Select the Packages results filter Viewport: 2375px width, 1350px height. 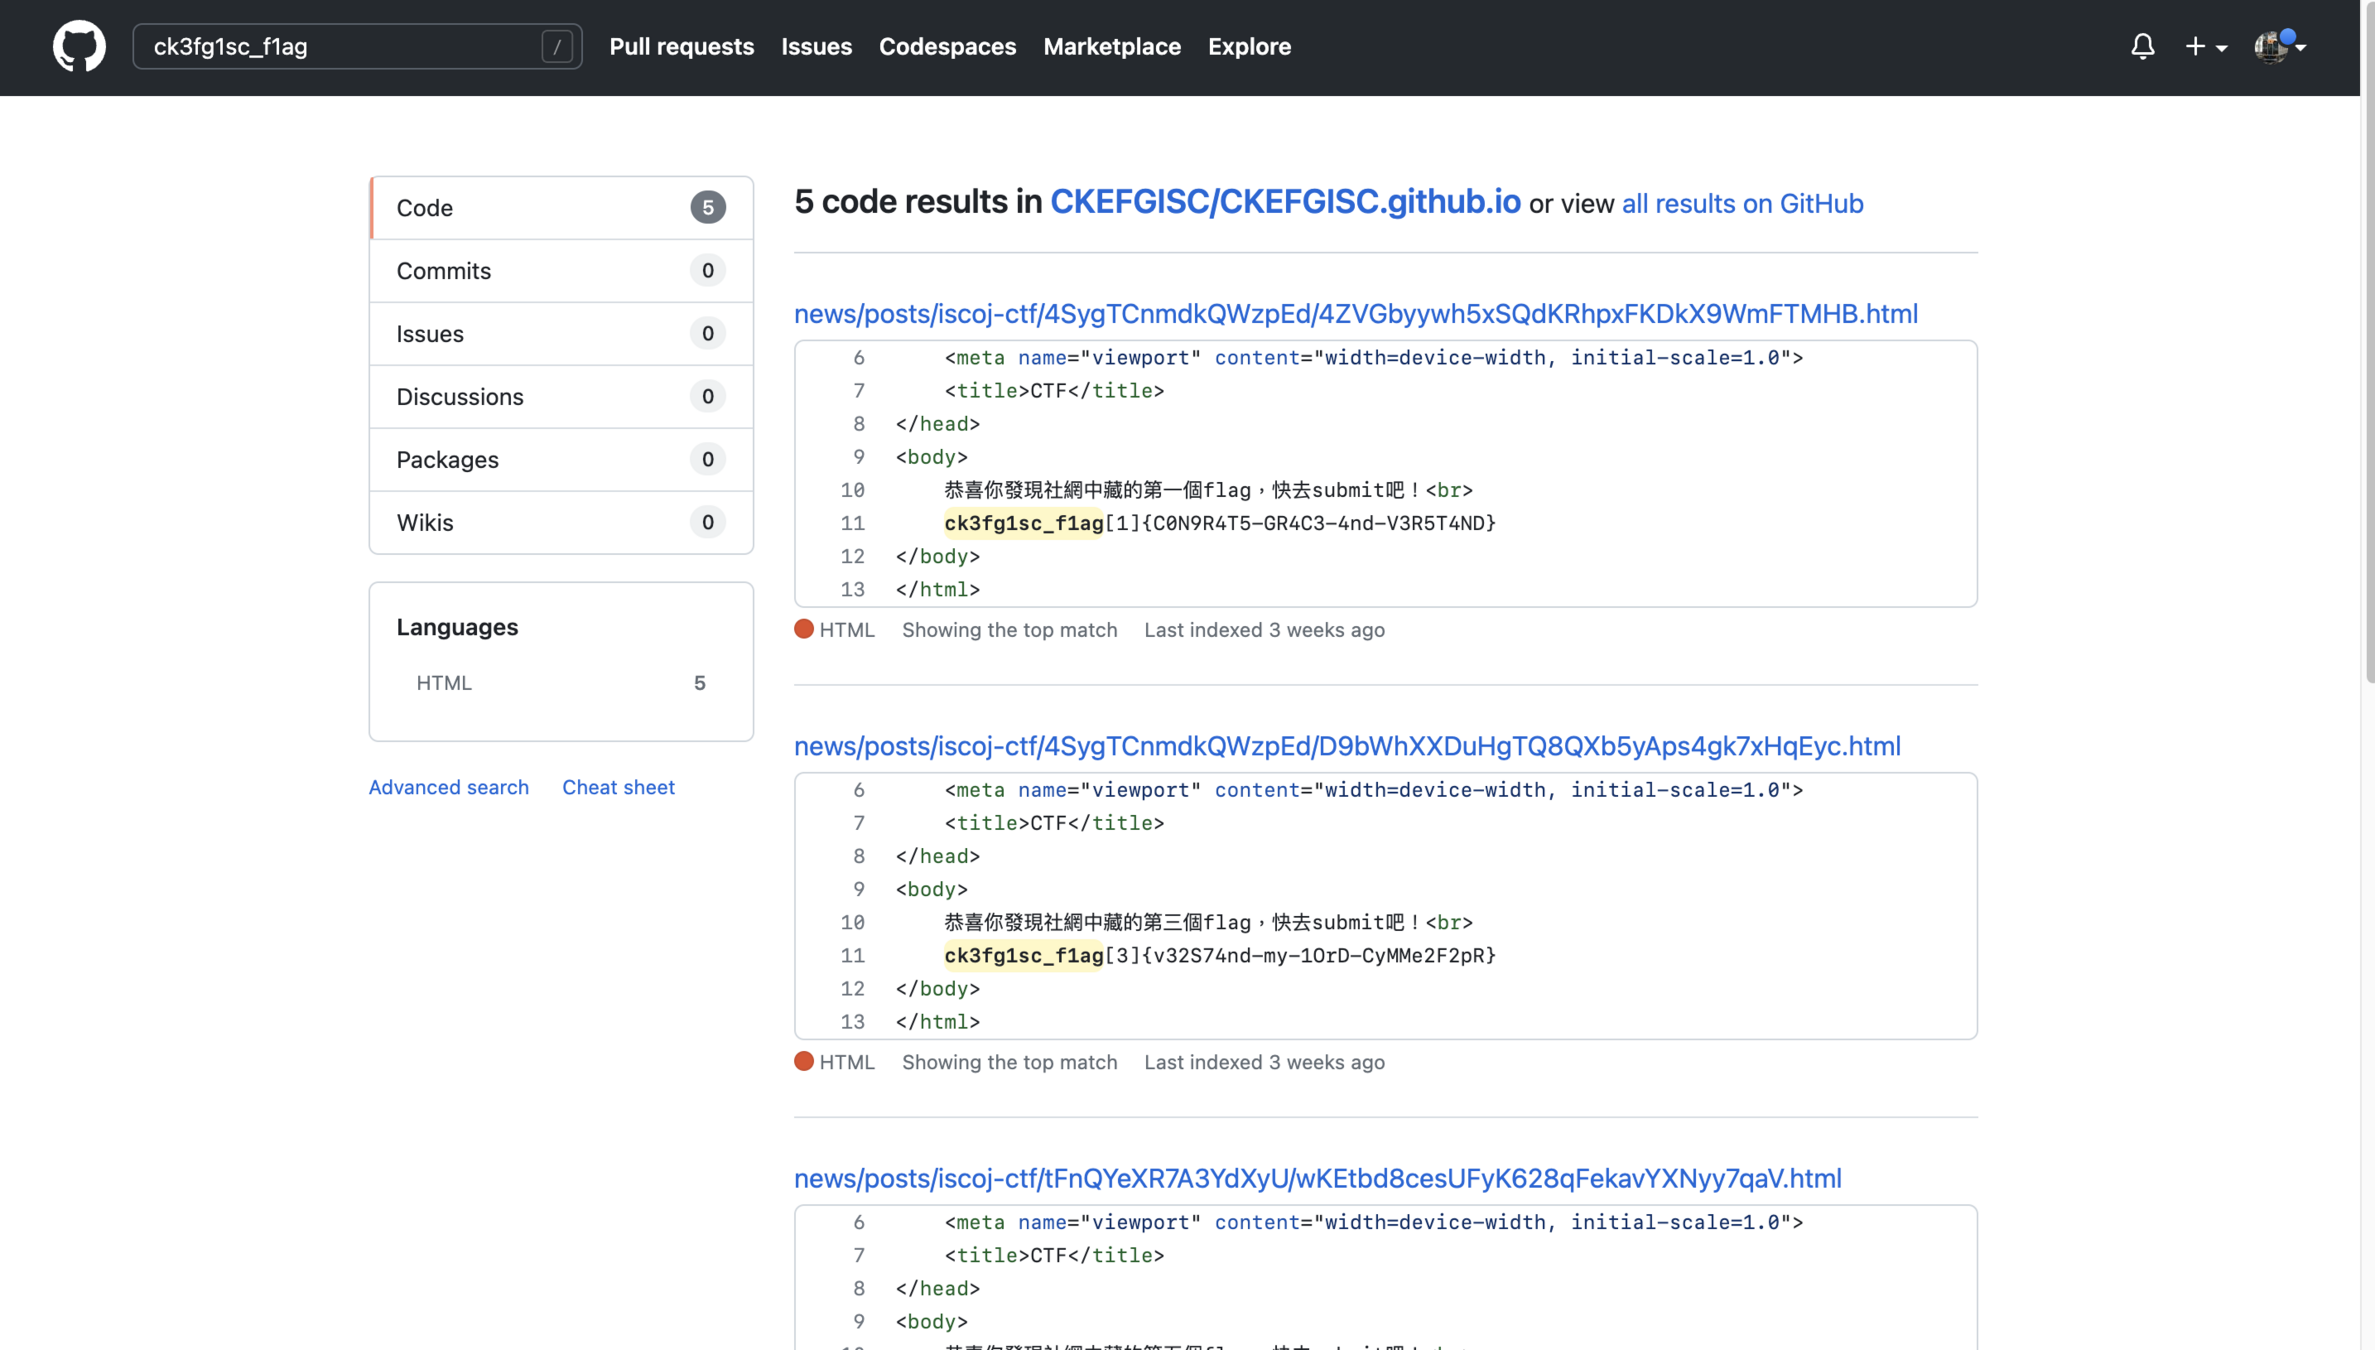(x=561, y=460)
